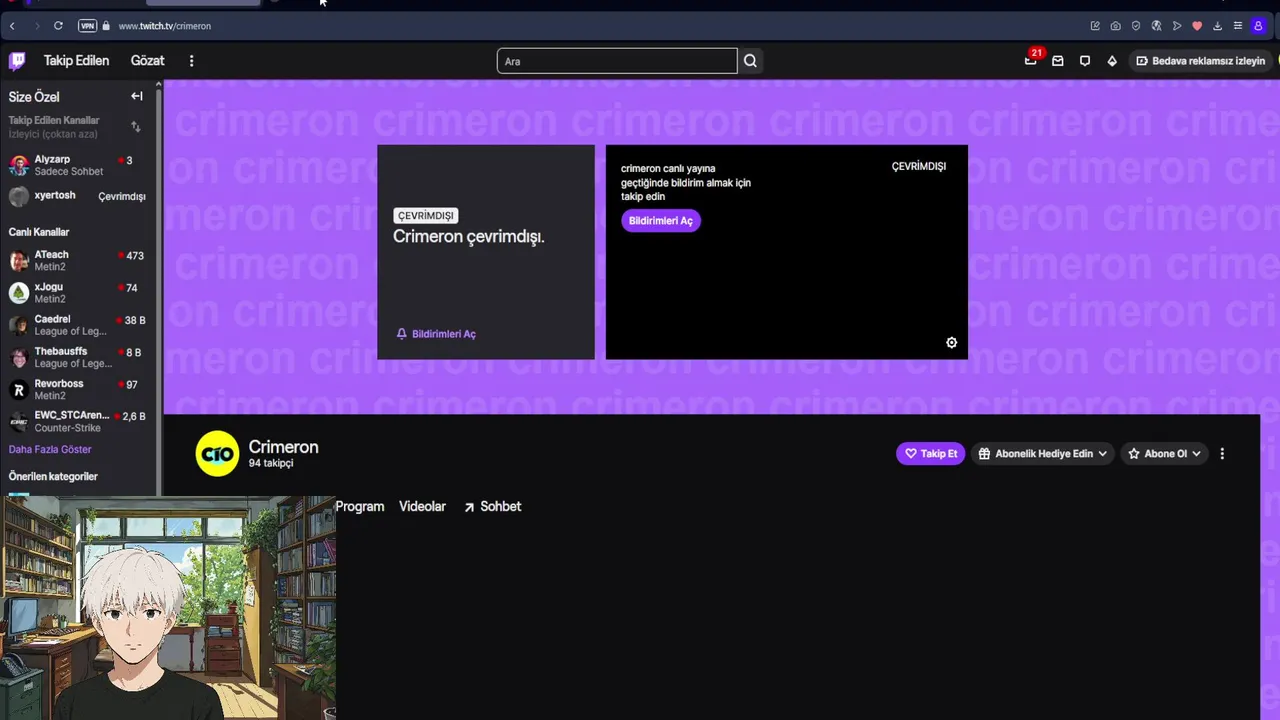Open the browser profile account icon
This screenshot has width=1280, height=720.
[x=1258, y=26]
